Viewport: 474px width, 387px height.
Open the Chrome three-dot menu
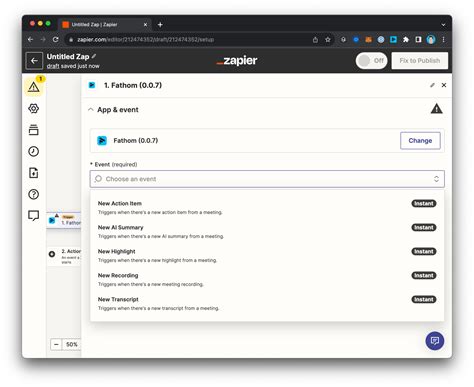click(x=443, y=40)
